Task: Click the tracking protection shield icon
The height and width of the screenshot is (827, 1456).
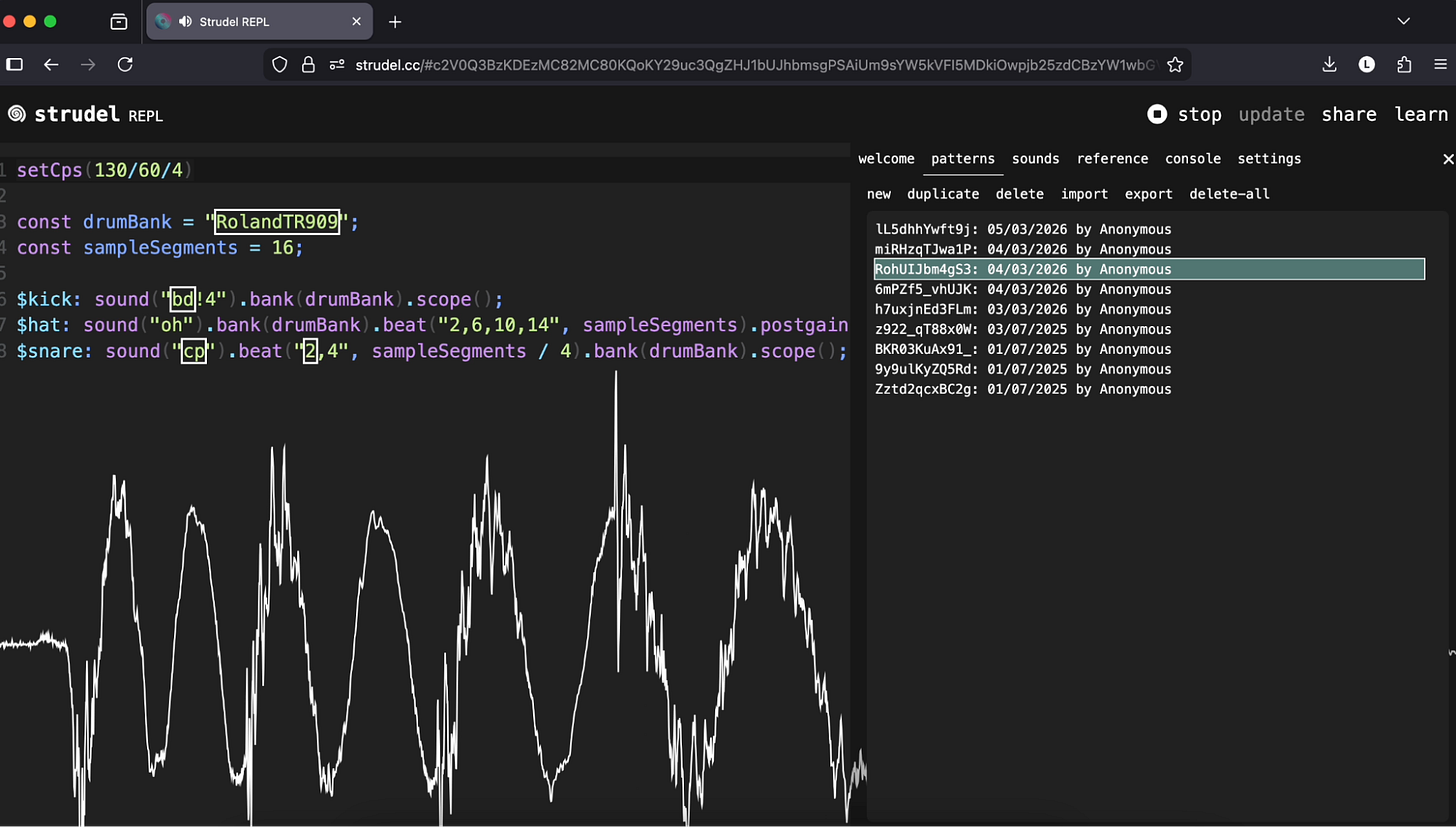Action: 280,64
